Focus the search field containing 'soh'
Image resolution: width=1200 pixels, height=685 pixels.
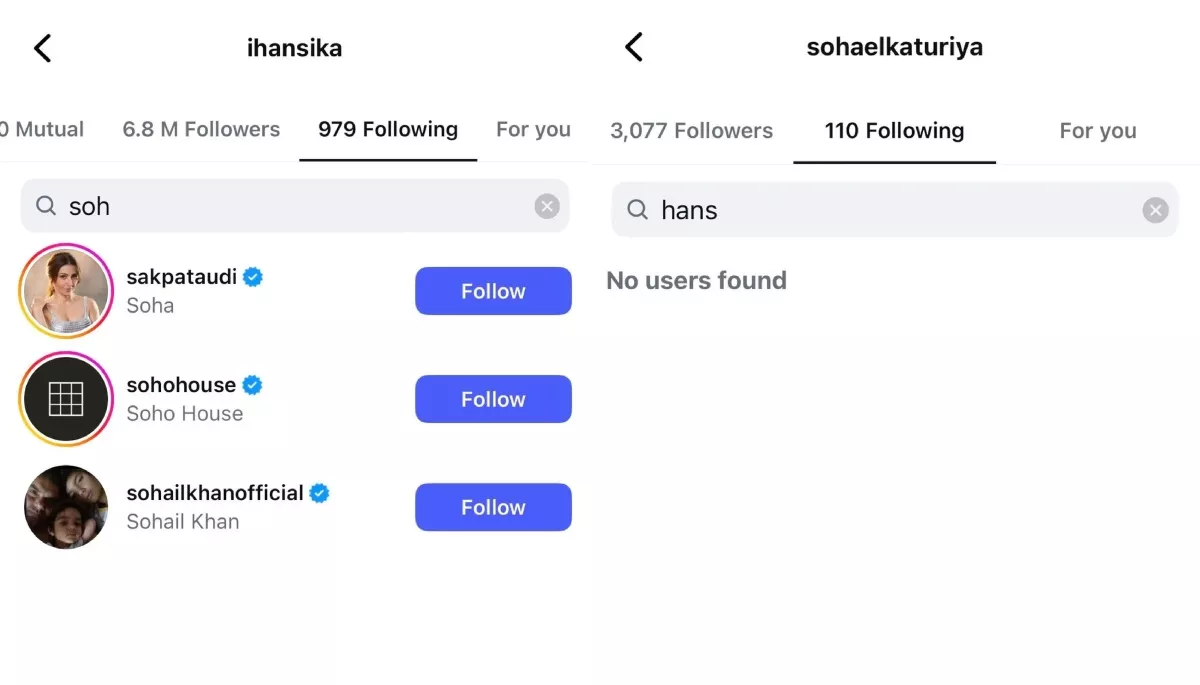290,206
